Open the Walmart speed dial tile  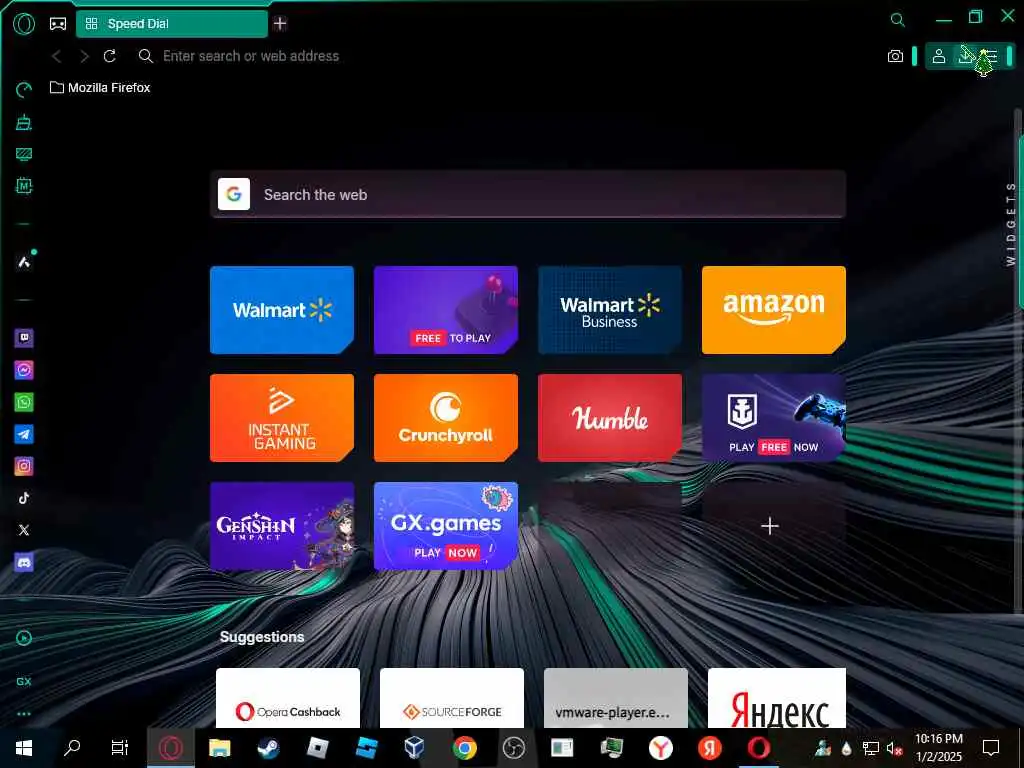282,310
